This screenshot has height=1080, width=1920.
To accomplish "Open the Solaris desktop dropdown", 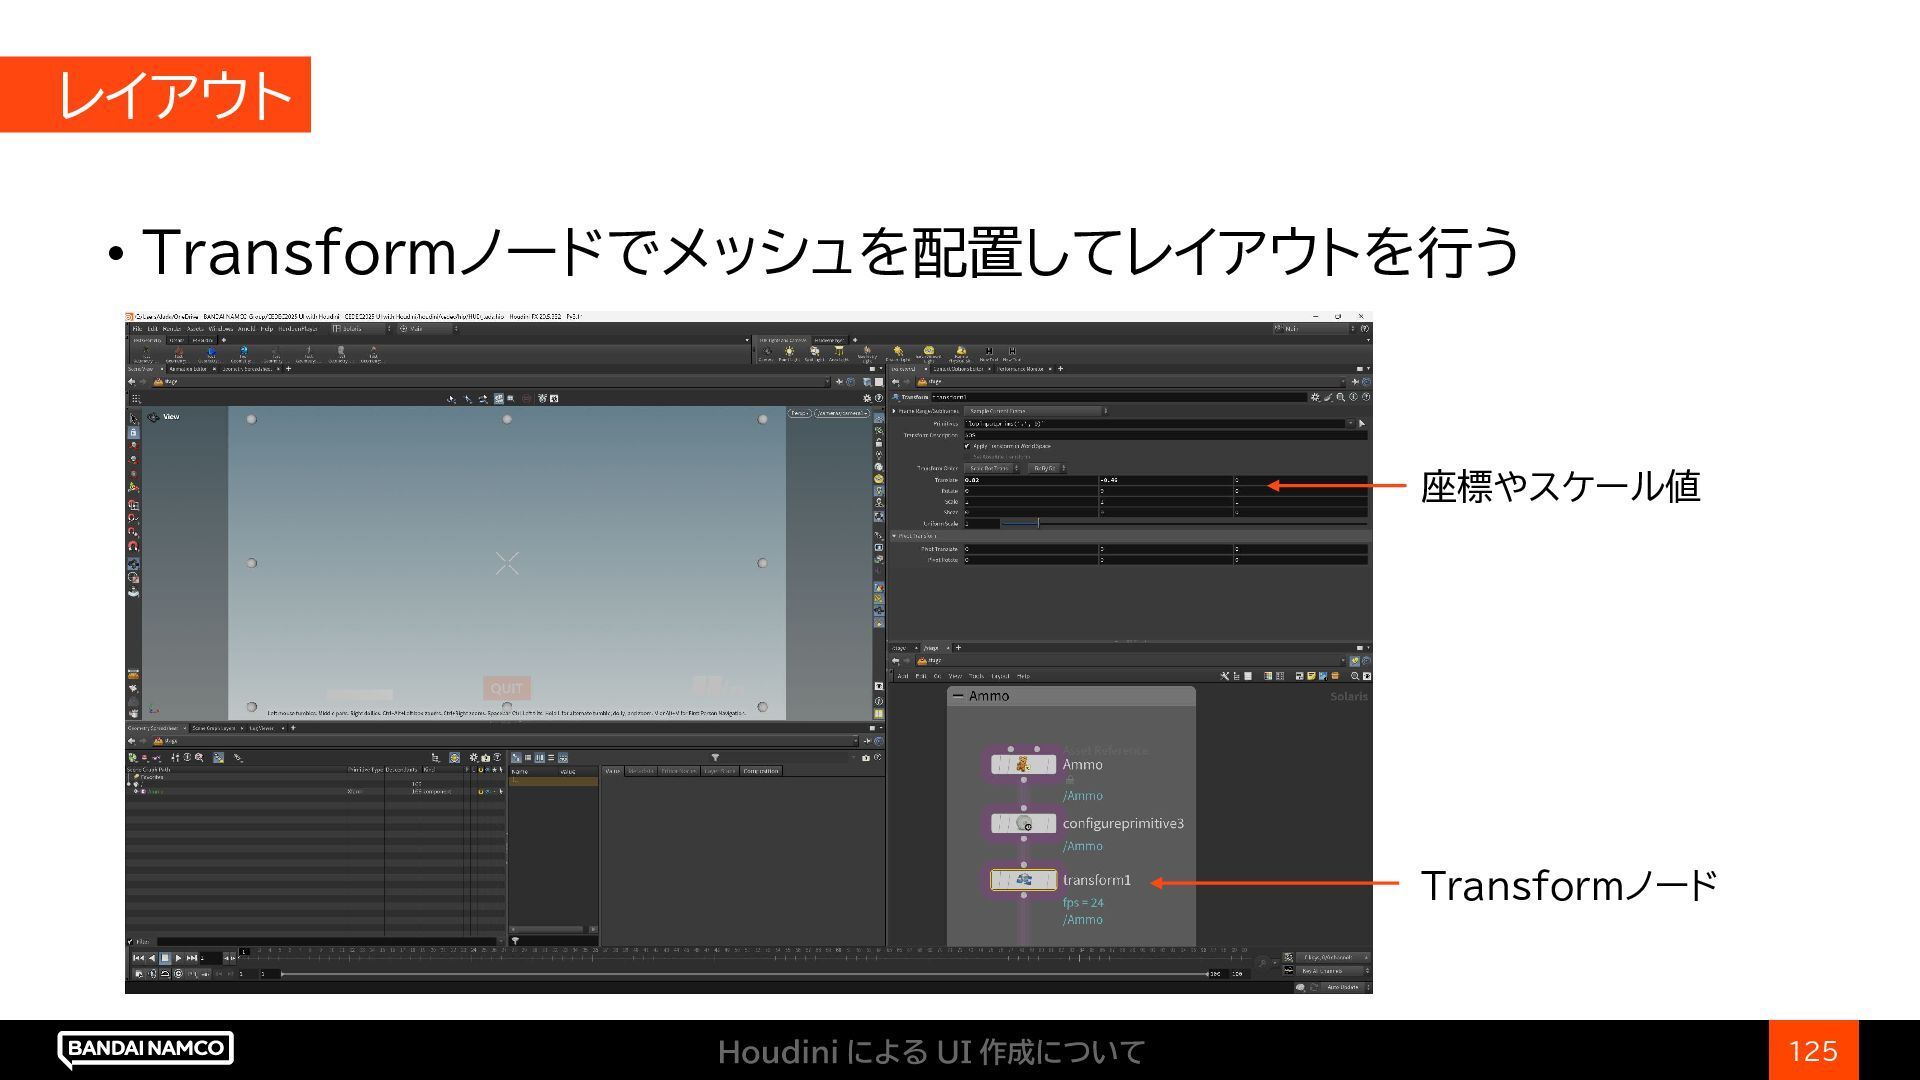I will tap(360, 328).
